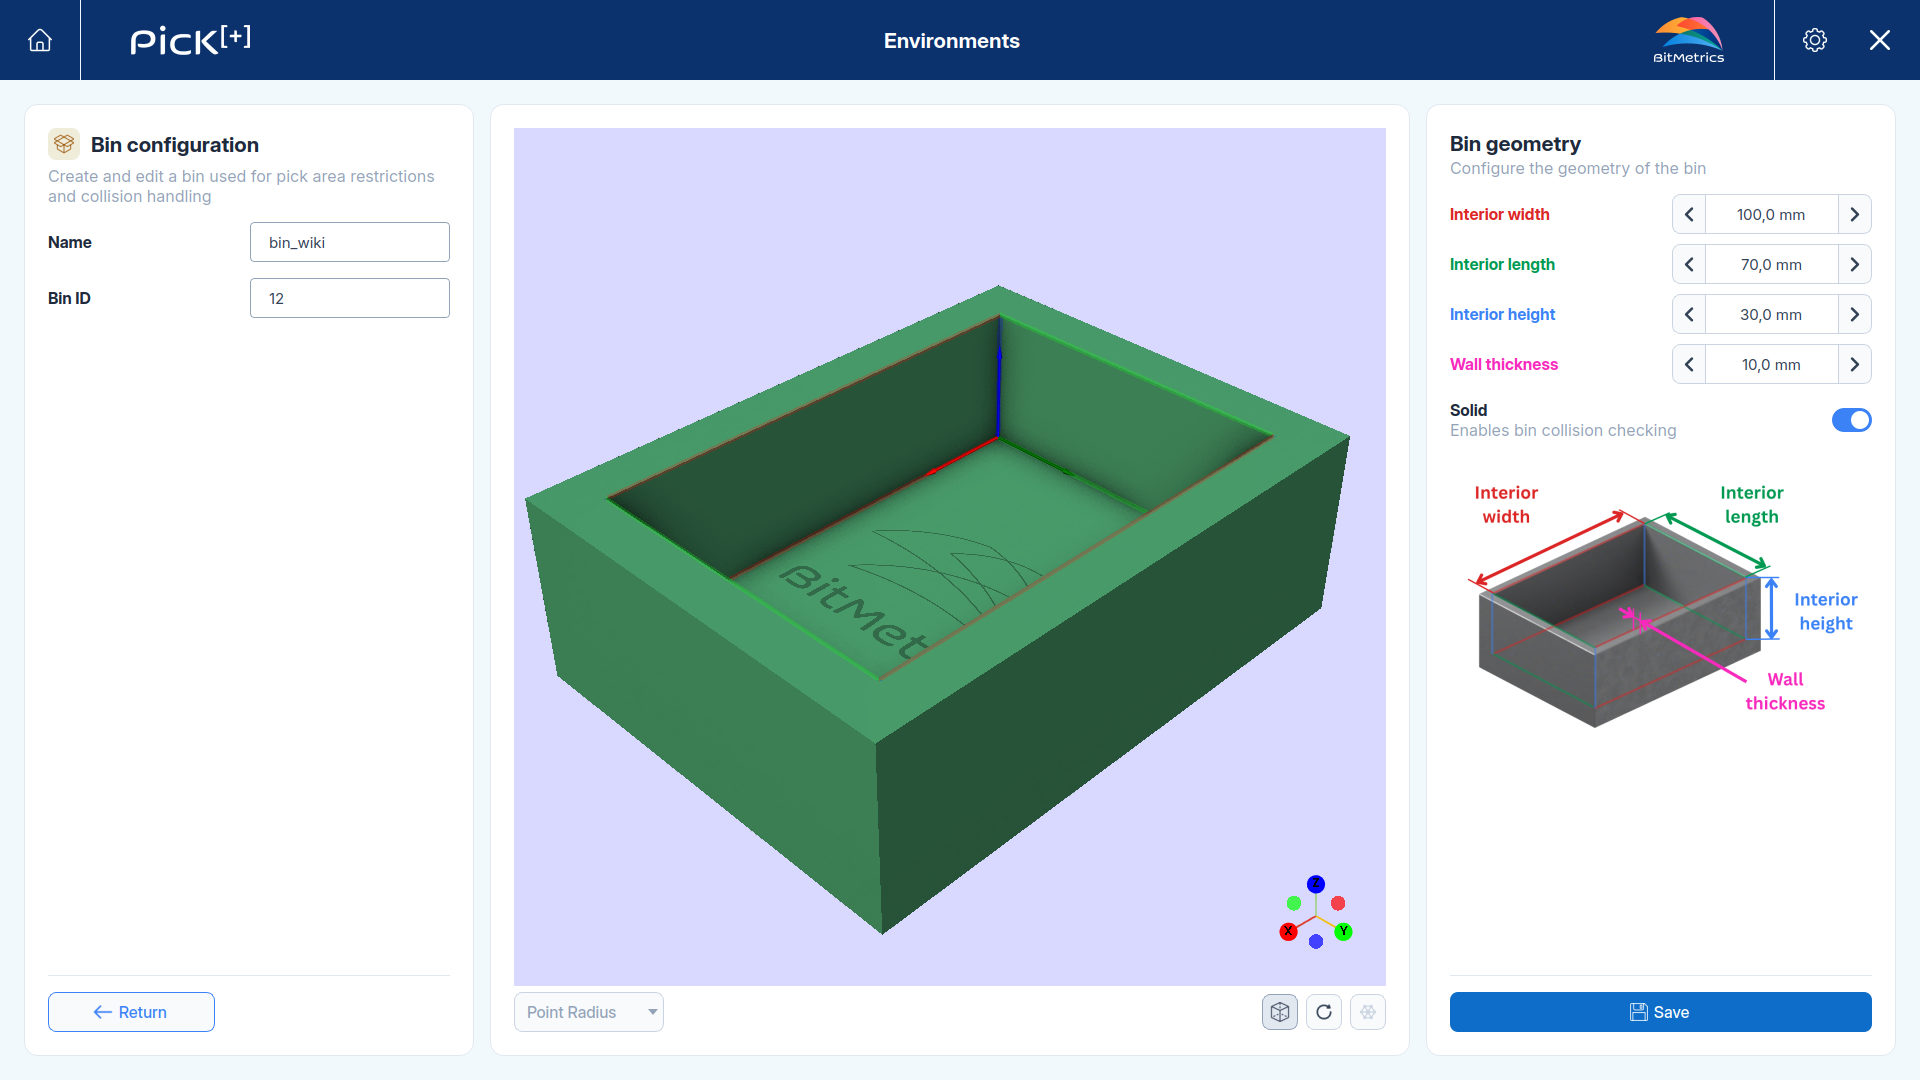Screen dimensions: 1920x1080
Task: Save the bin configuration
Action: [x=1661, y=1012]
